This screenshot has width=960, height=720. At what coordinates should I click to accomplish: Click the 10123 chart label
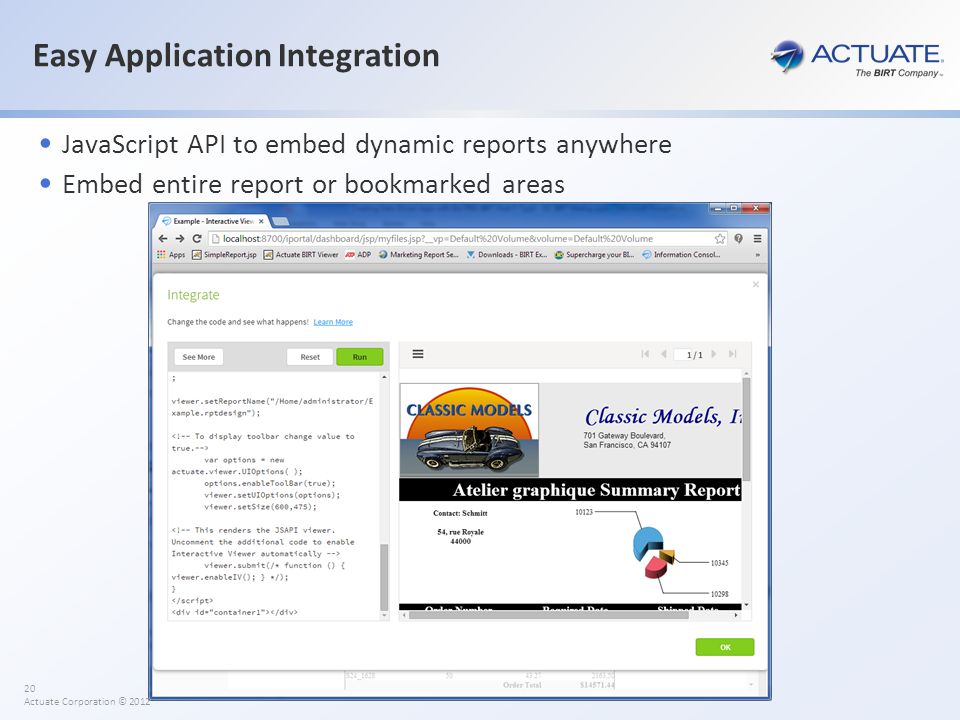click(584, 512)
